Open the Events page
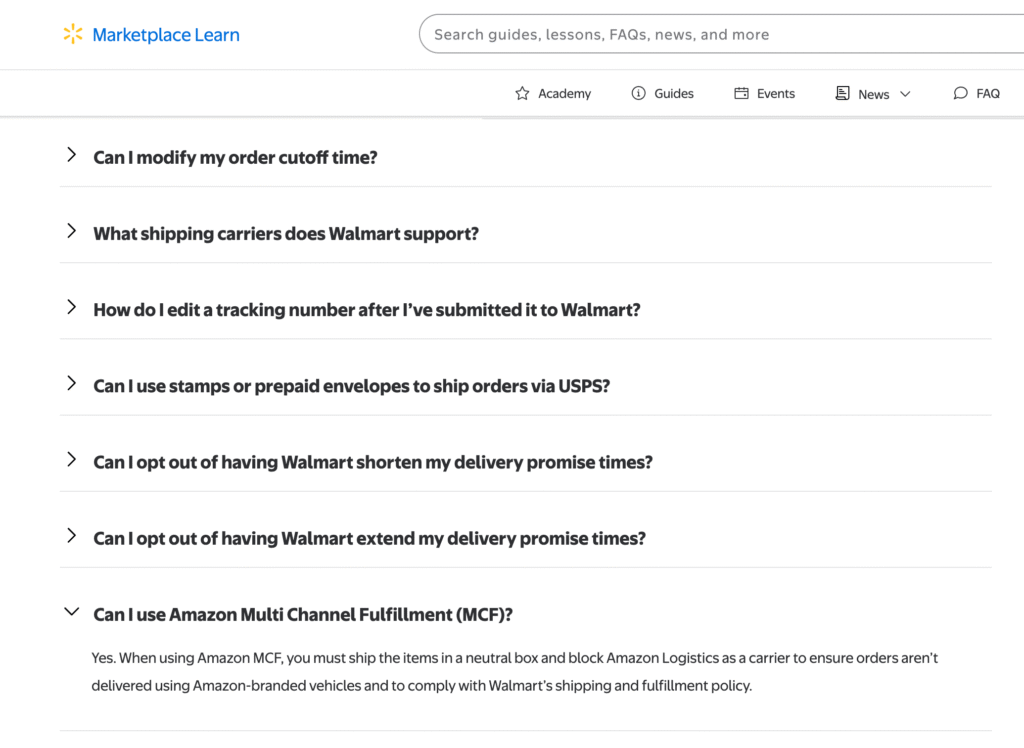 click(776, 94)
